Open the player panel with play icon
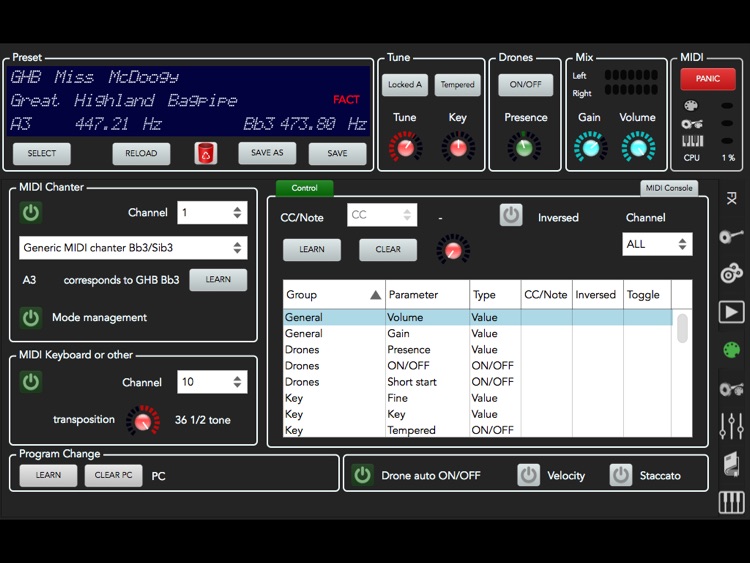This screenshot has width=750, height=563. (x=732, y=312)
